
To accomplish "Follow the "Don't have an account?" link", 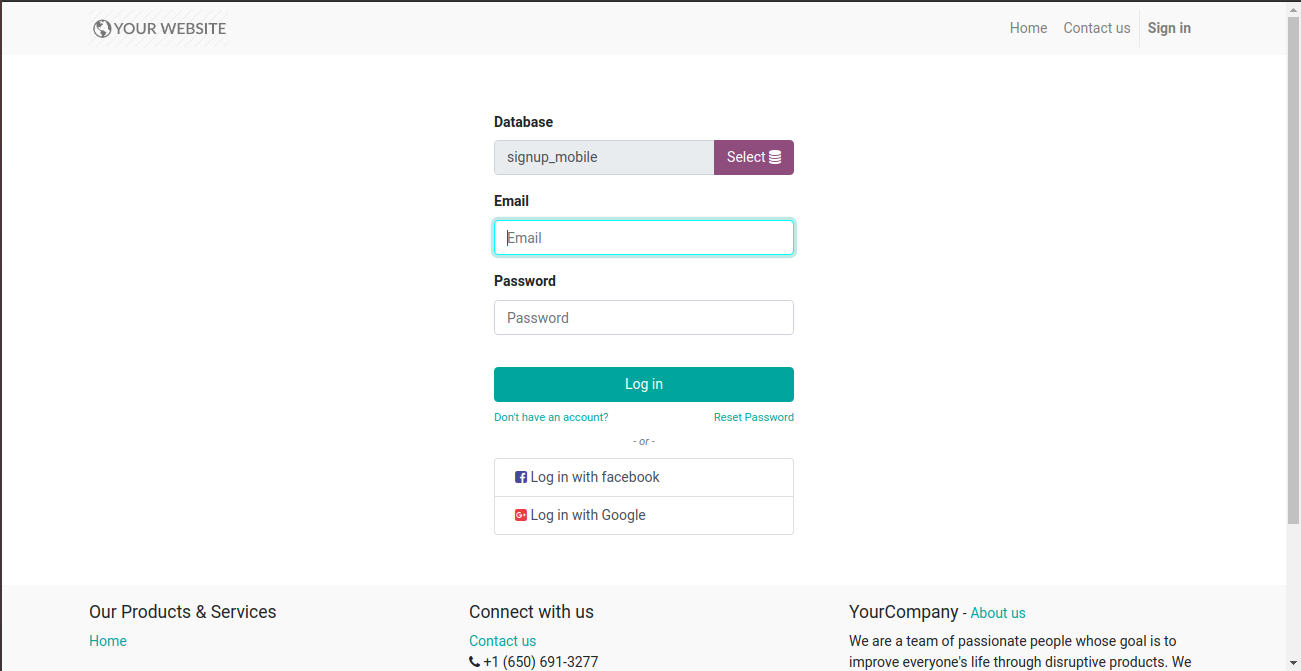I will tap(551, 417).
